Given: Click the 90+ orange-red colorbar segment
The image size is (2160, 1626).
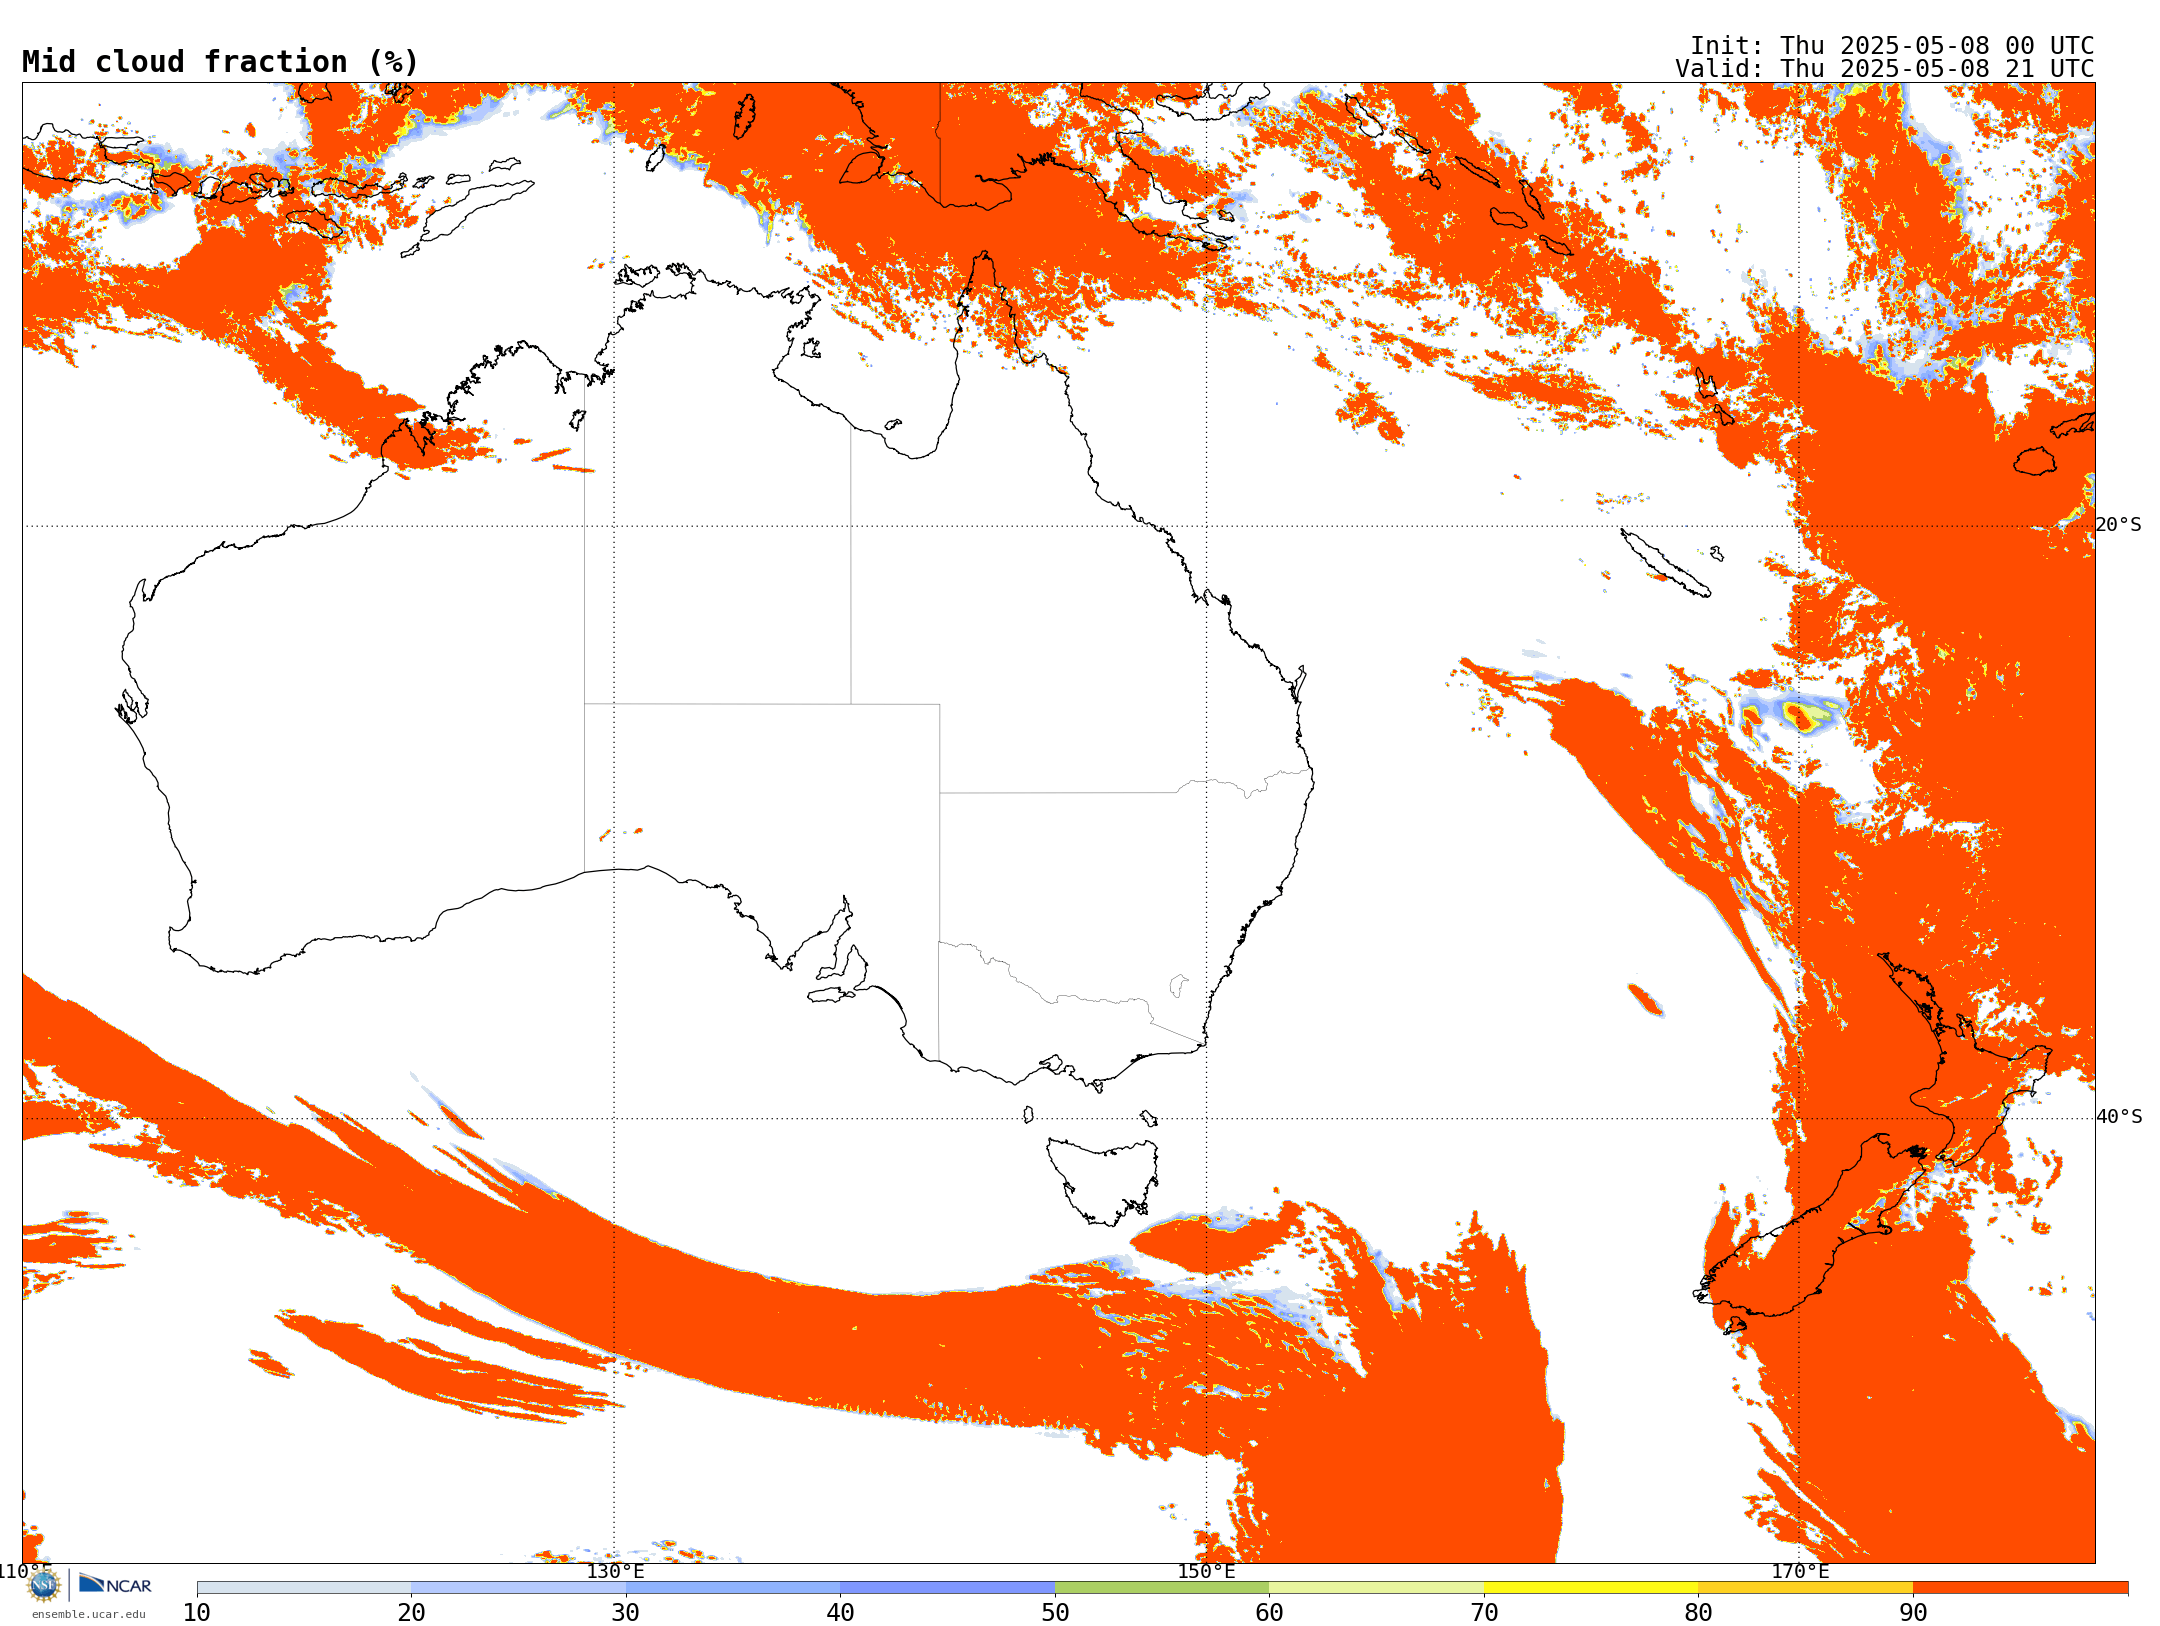Looking at the screenshot, I should 2020,1588.
